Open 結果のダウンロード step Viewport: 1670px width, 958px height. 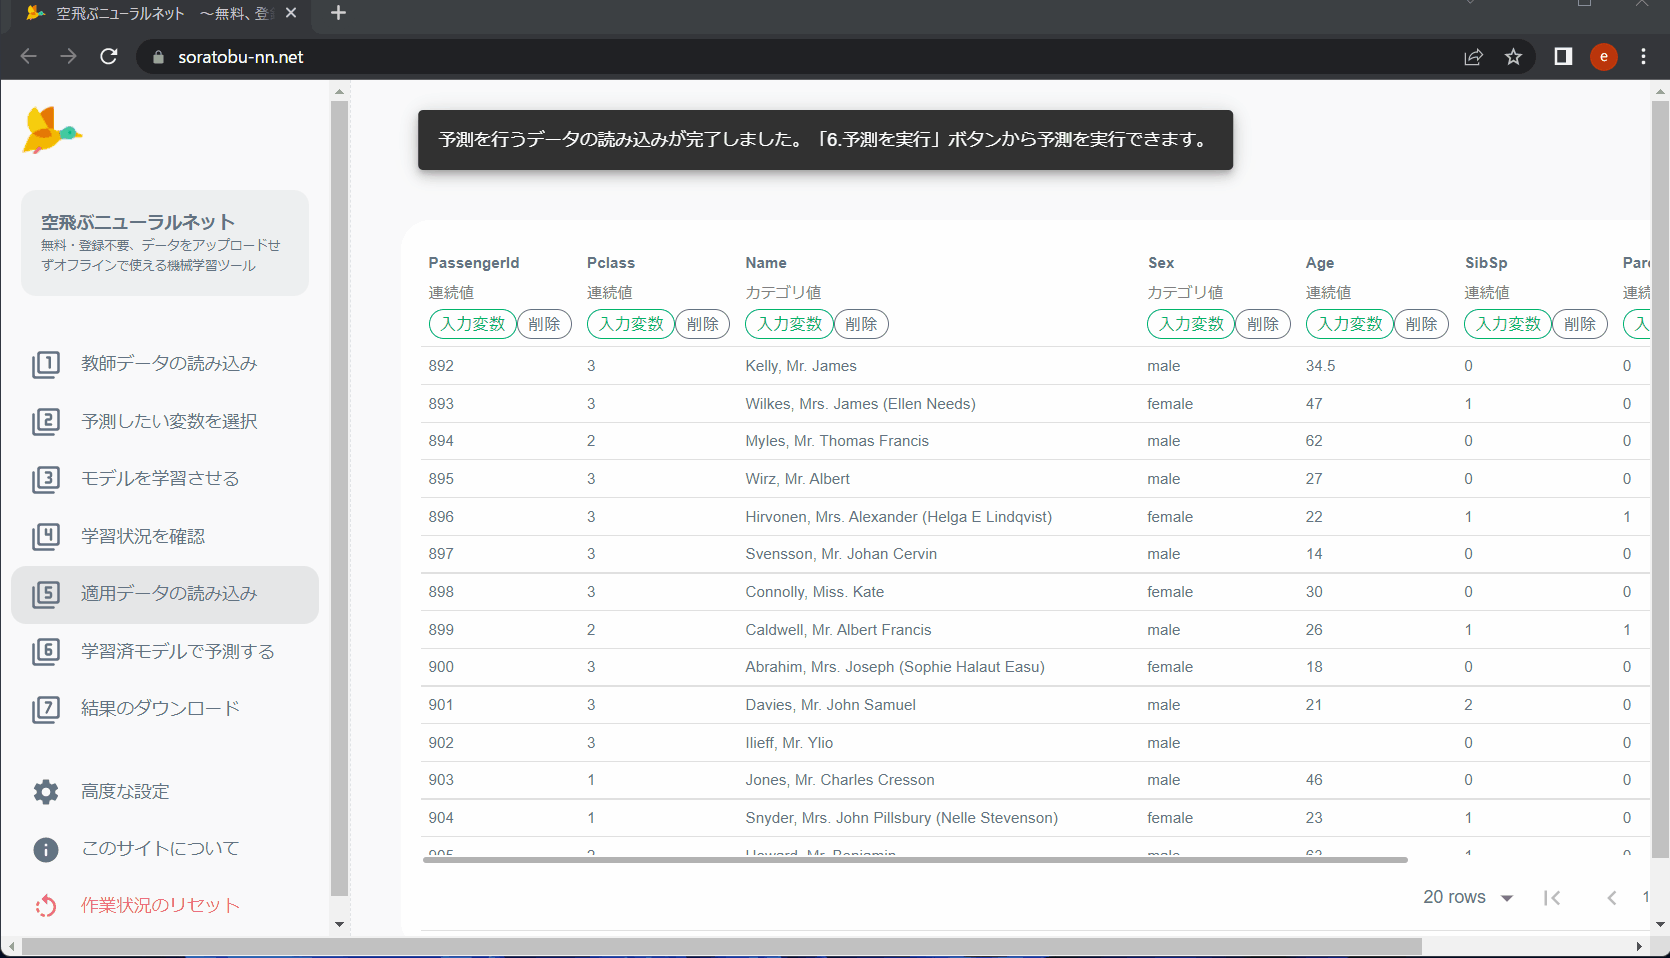pos(165,709)
